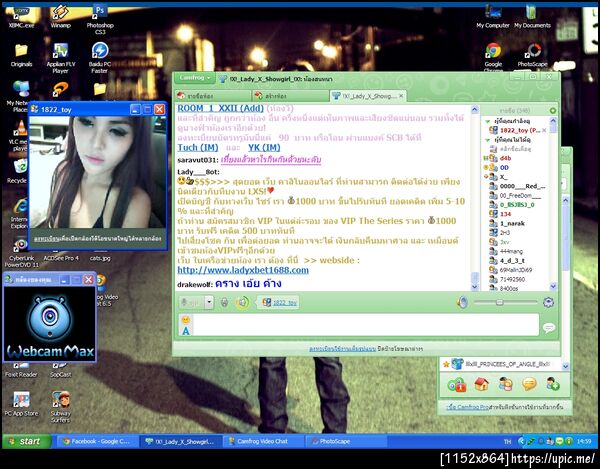The height and width of the screenshot is (469, 600).
Task: Open the Originals folder icon
Action: 21,55
